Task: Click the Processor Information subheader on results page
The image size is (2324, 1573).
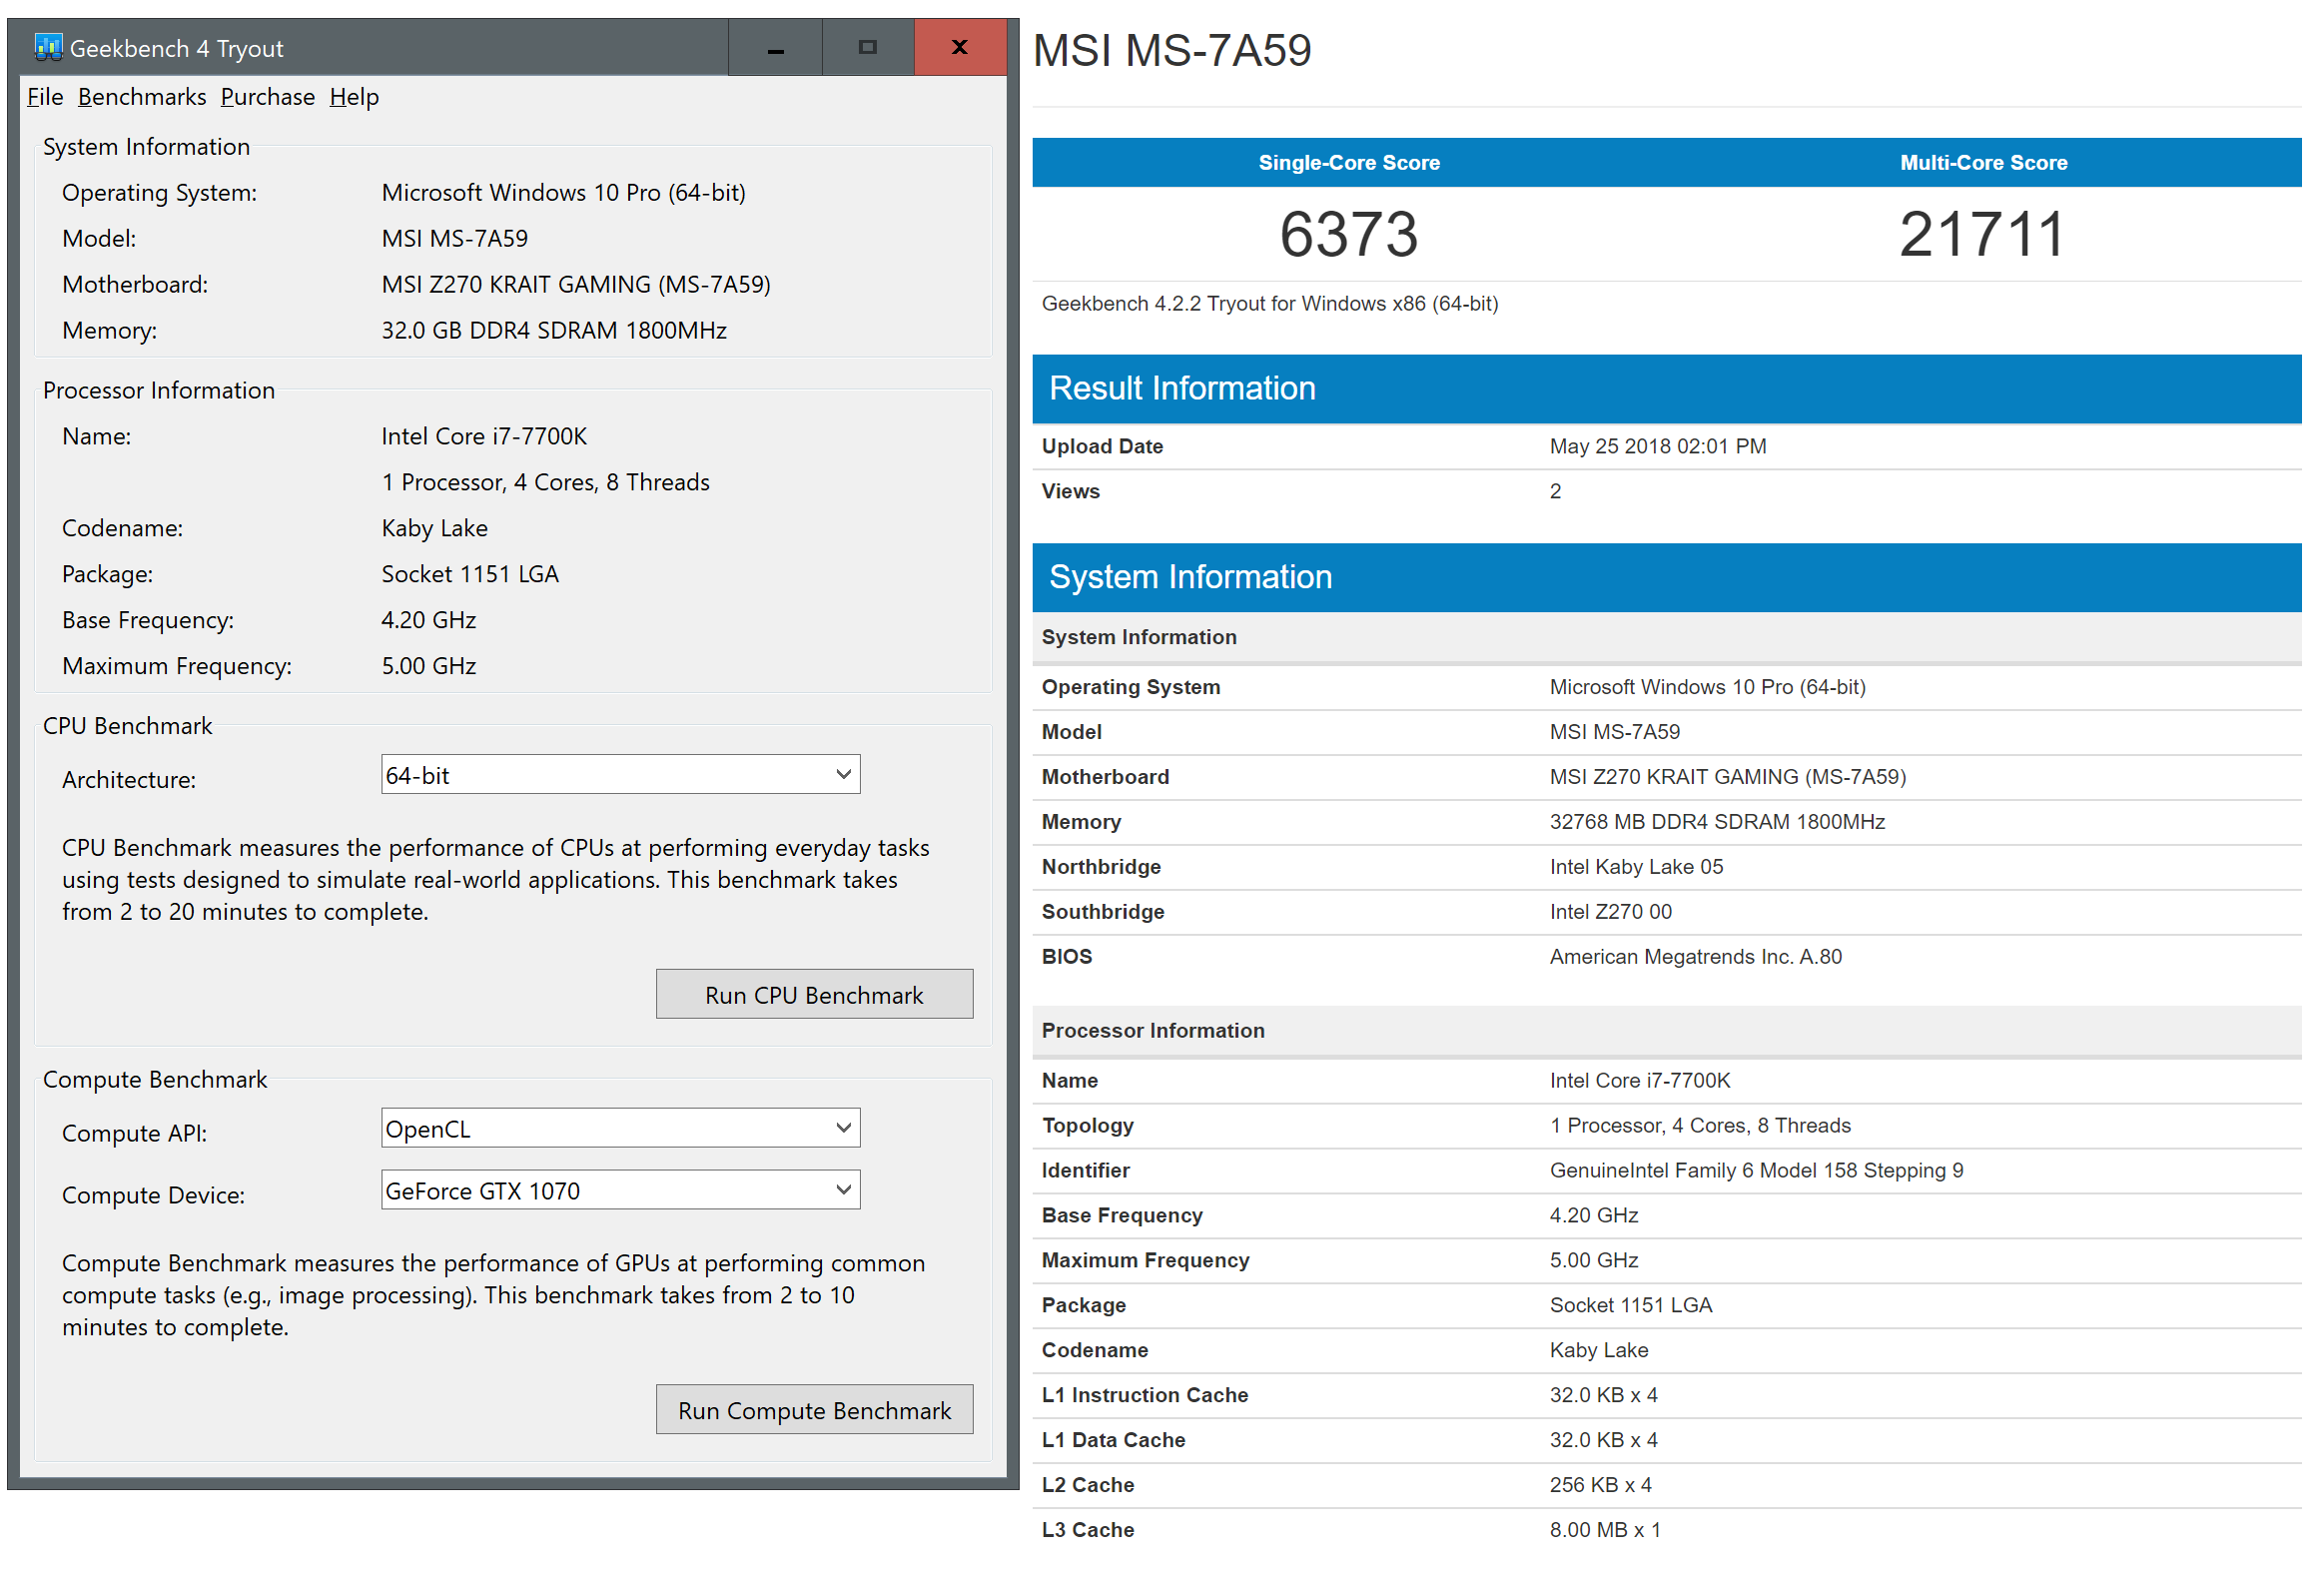Action: [1153, 1032]
